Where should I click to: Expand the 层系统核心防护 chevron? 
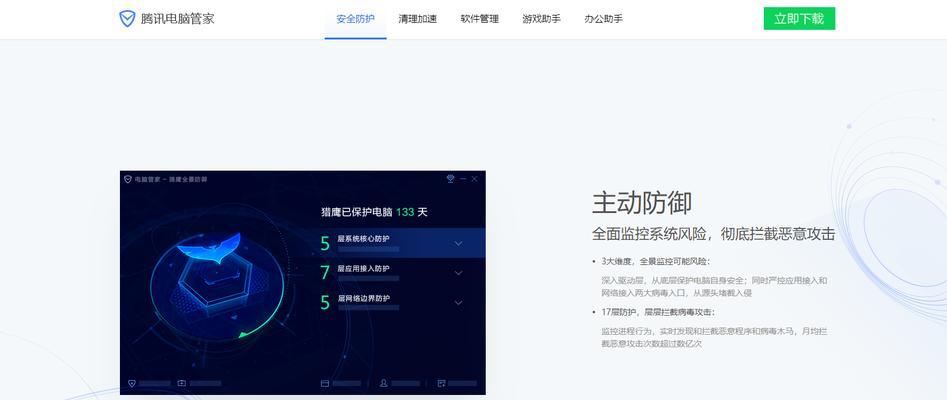pos(458,244)
